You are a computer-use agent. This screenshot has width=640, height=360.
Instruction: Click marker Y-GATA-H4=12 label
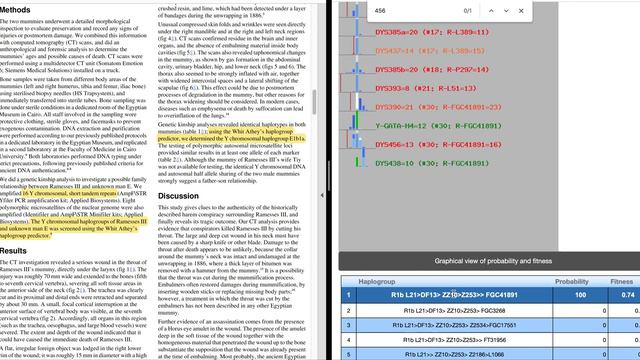438,126
